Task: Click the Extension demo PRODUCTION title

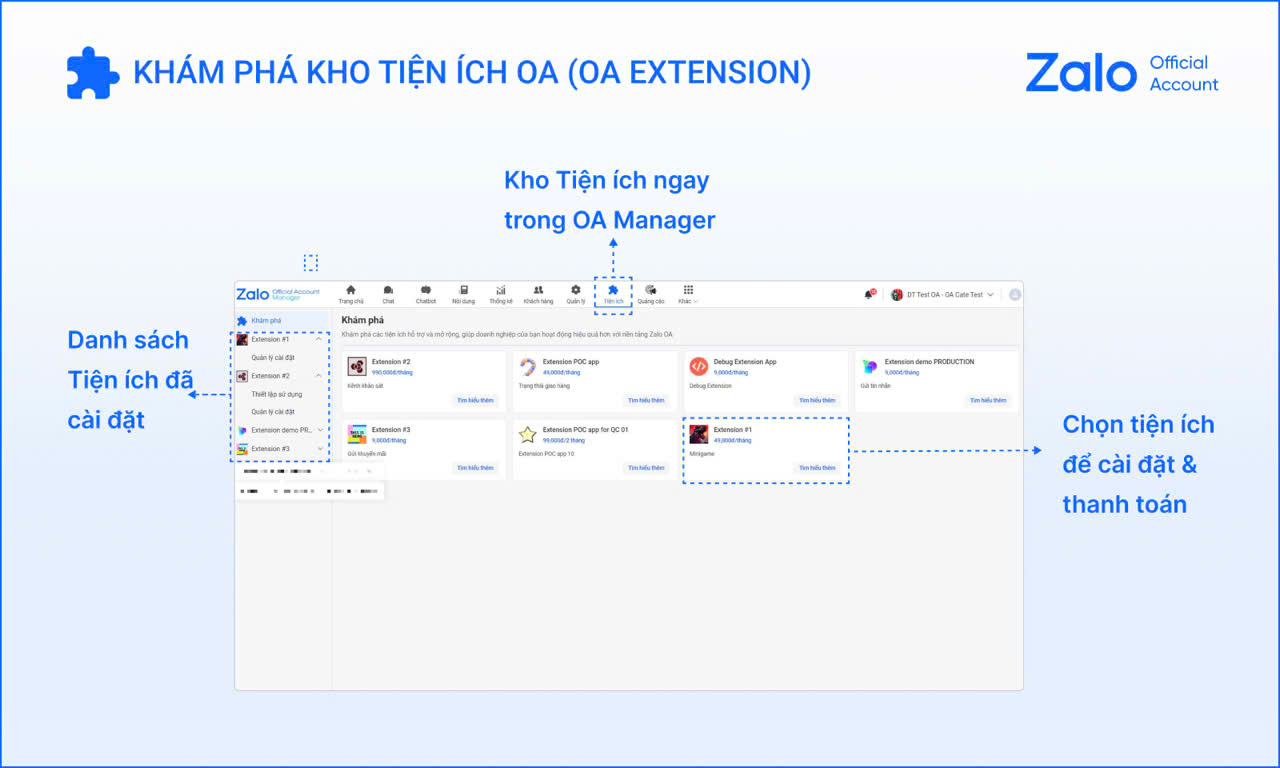Action: pos(929,362)
